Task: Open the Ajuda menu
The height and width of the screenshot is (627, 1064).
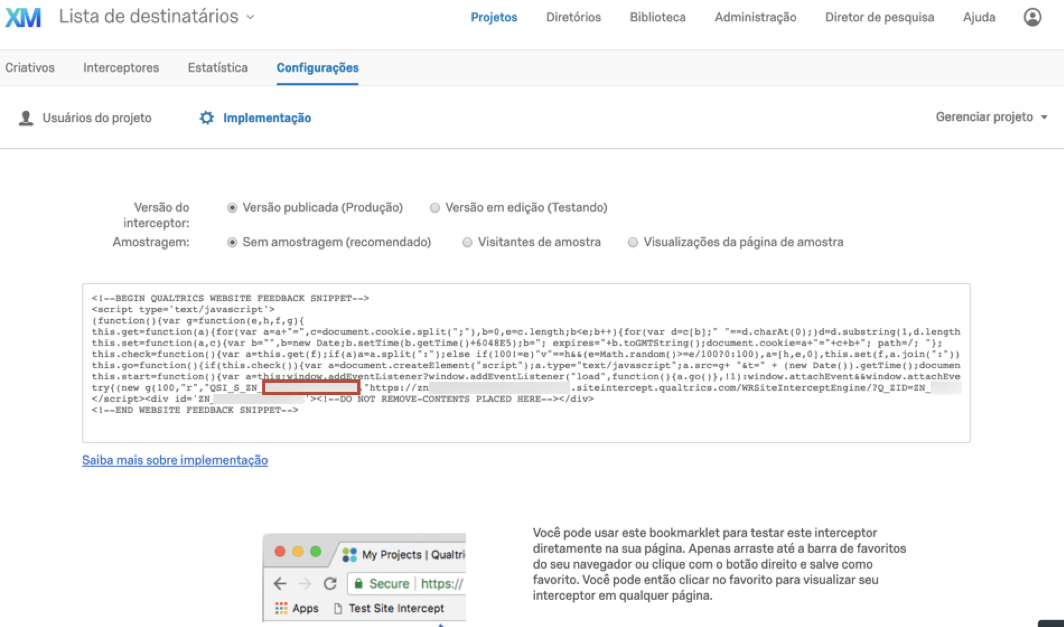Action: [x=979, y=18]
